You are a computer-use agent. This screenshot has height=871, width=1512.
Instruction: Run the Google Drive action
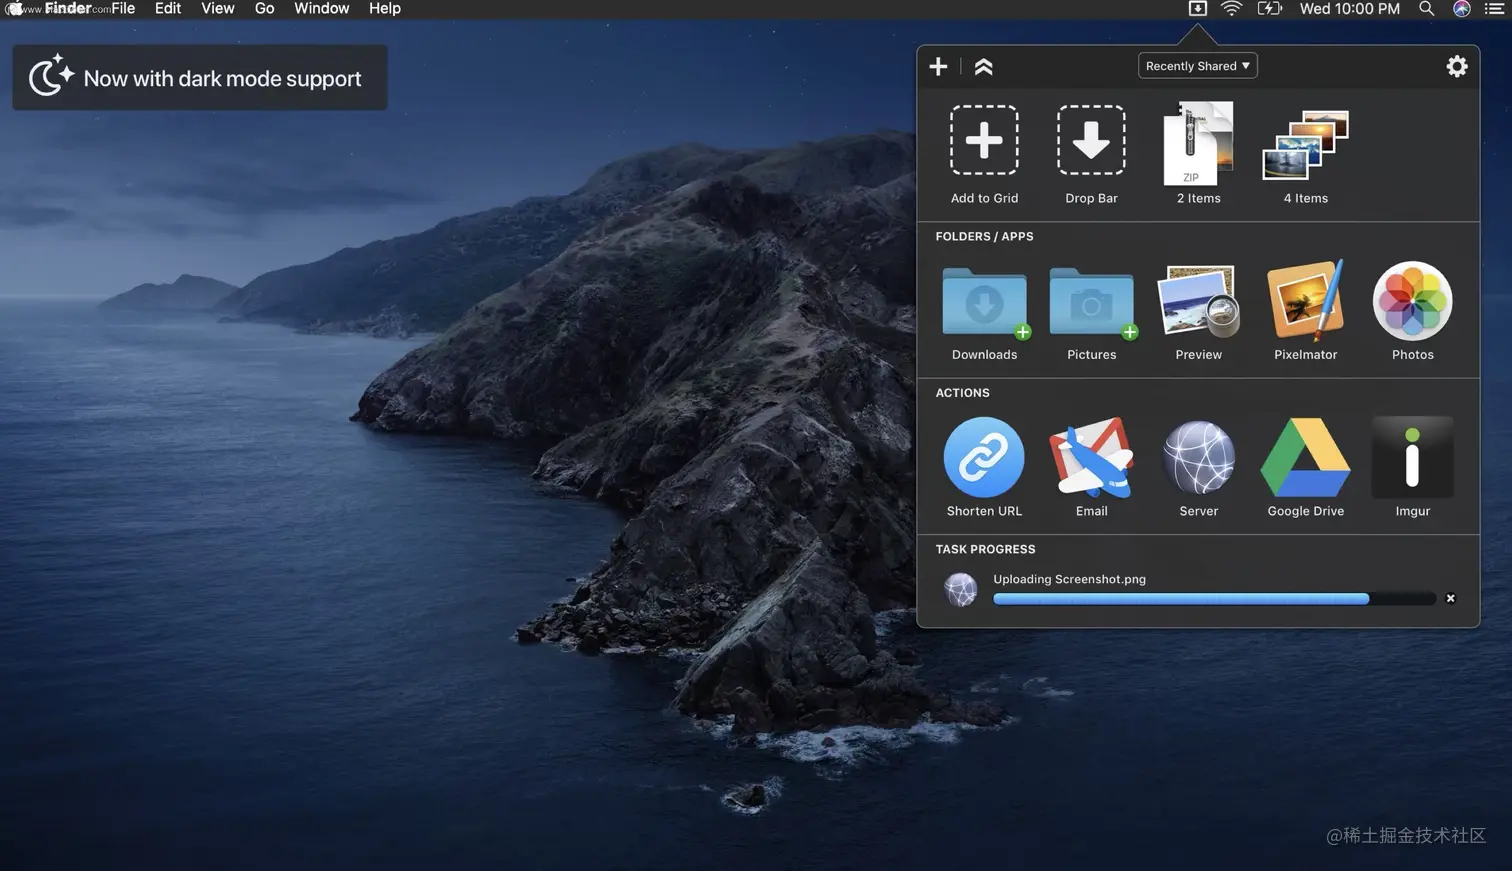(1305, 457)
